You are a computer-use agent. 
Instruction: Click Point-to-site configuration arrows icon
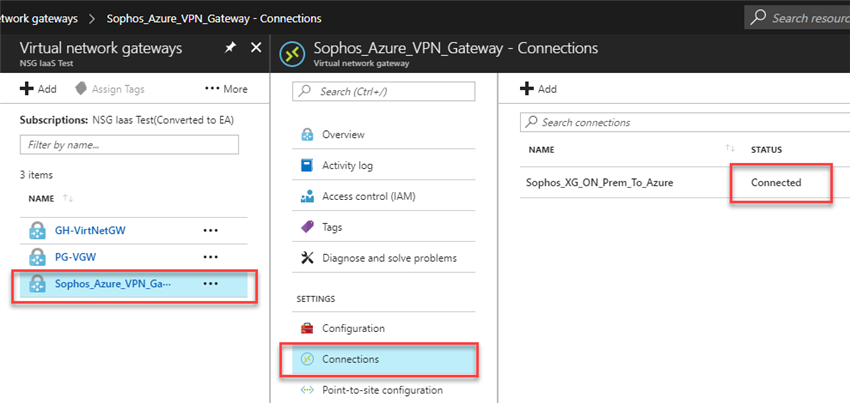tap(307, 390)
